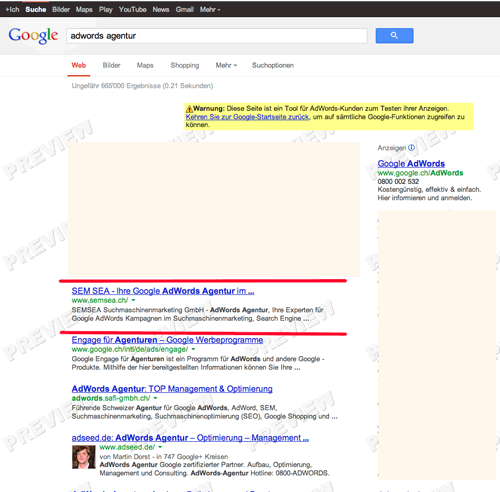The height and width of the screenshot is (492, 500).
Task: Click +Ich in the top bar
Action: pyautogui.click(x=12, y=10)
